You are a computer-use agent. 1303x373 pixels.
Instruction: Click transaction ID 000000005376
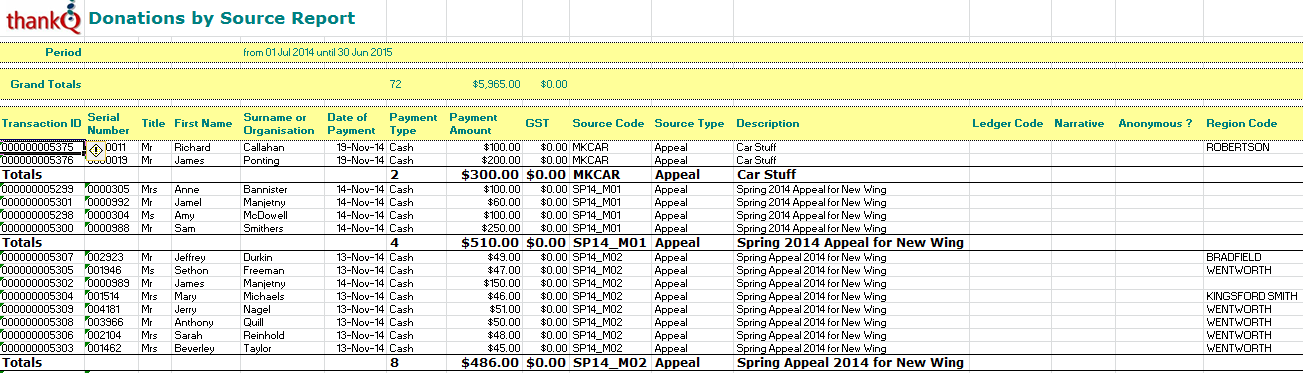pyautogui.click(x=37, y=160)
